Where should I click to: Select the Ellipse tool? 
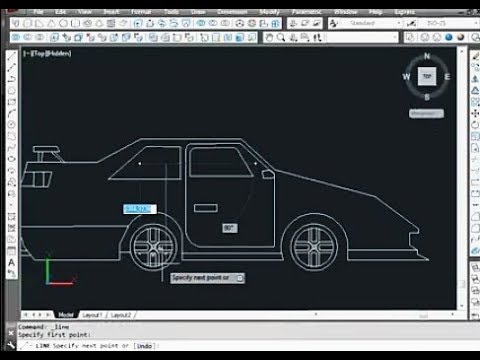[x=12, y=159]
